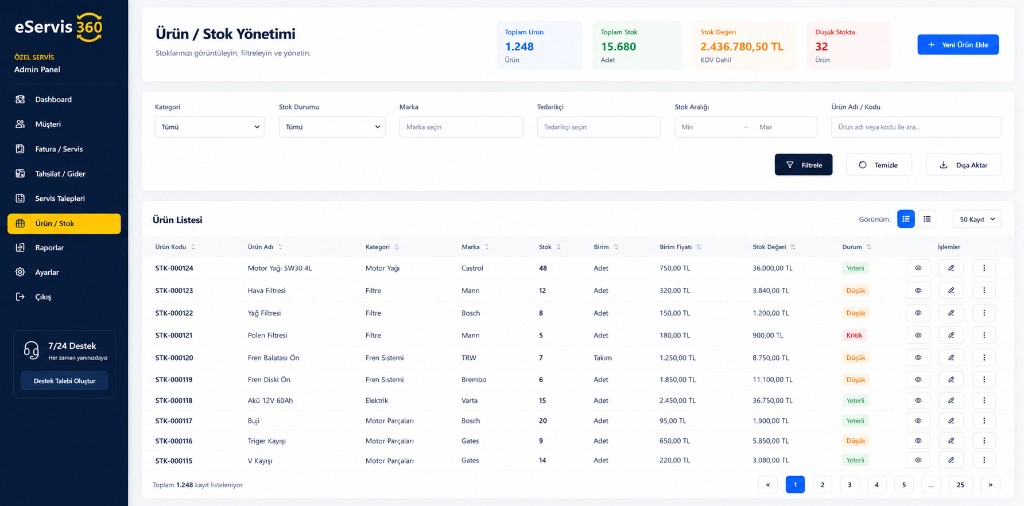This screenshot has width=1024, height=506.
Task: View Fren Balatası Ön row eye icon
Action: (918, 358)
